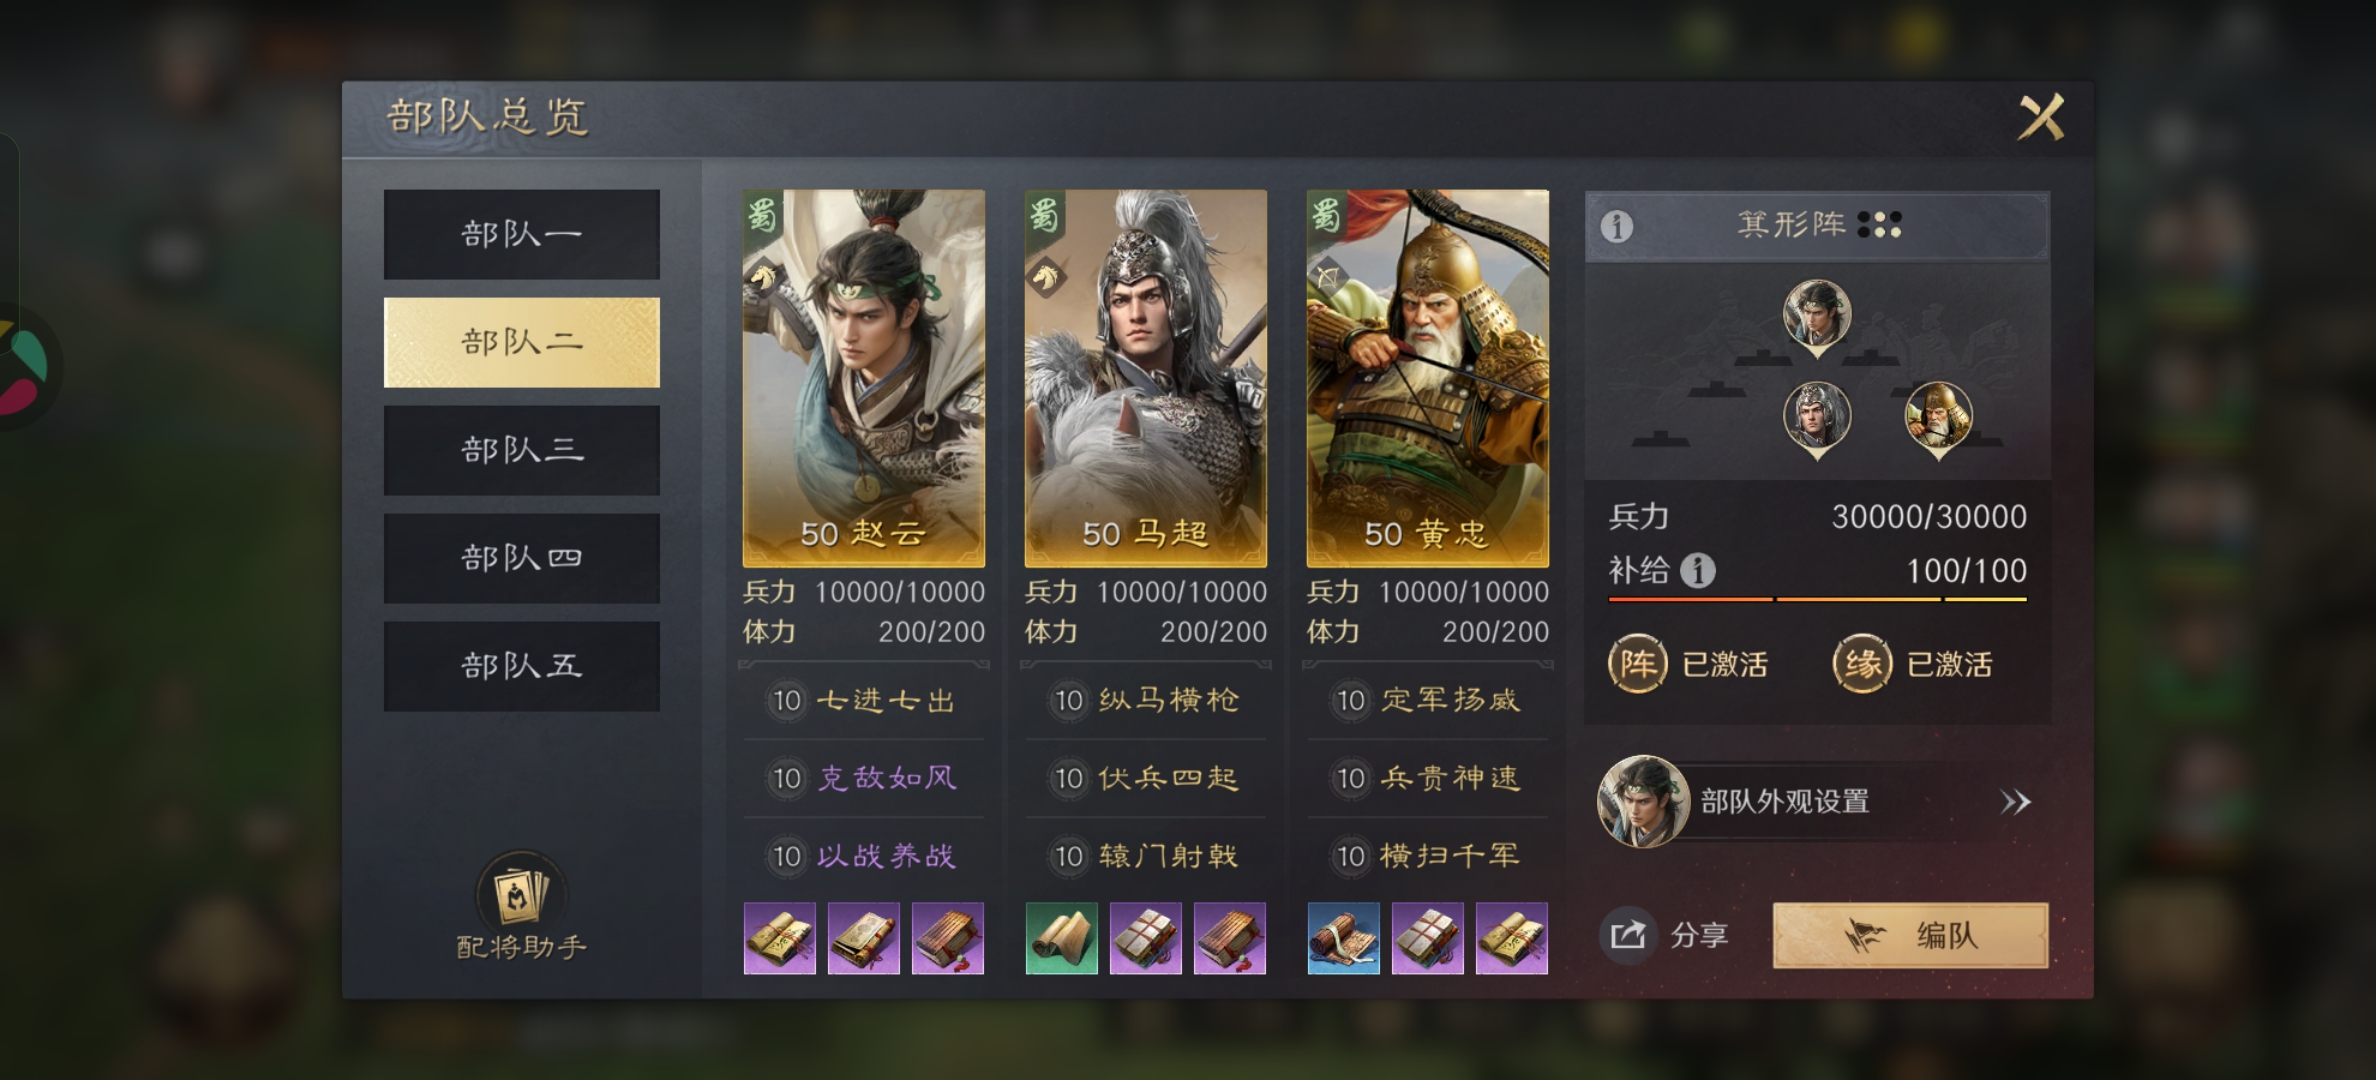The height and width of the screenshot is (1080, 2376).
Task: Open the 配将助手 card helper icon
Action: 521,893
